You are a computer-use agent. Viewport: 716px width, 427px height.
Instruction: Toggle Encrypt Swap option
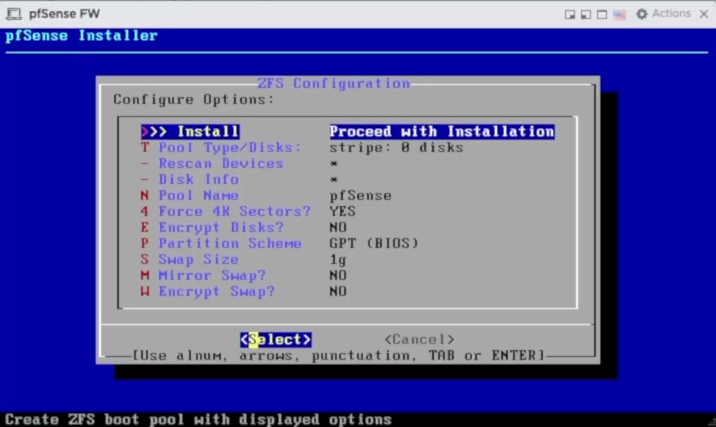pos(208,291)
